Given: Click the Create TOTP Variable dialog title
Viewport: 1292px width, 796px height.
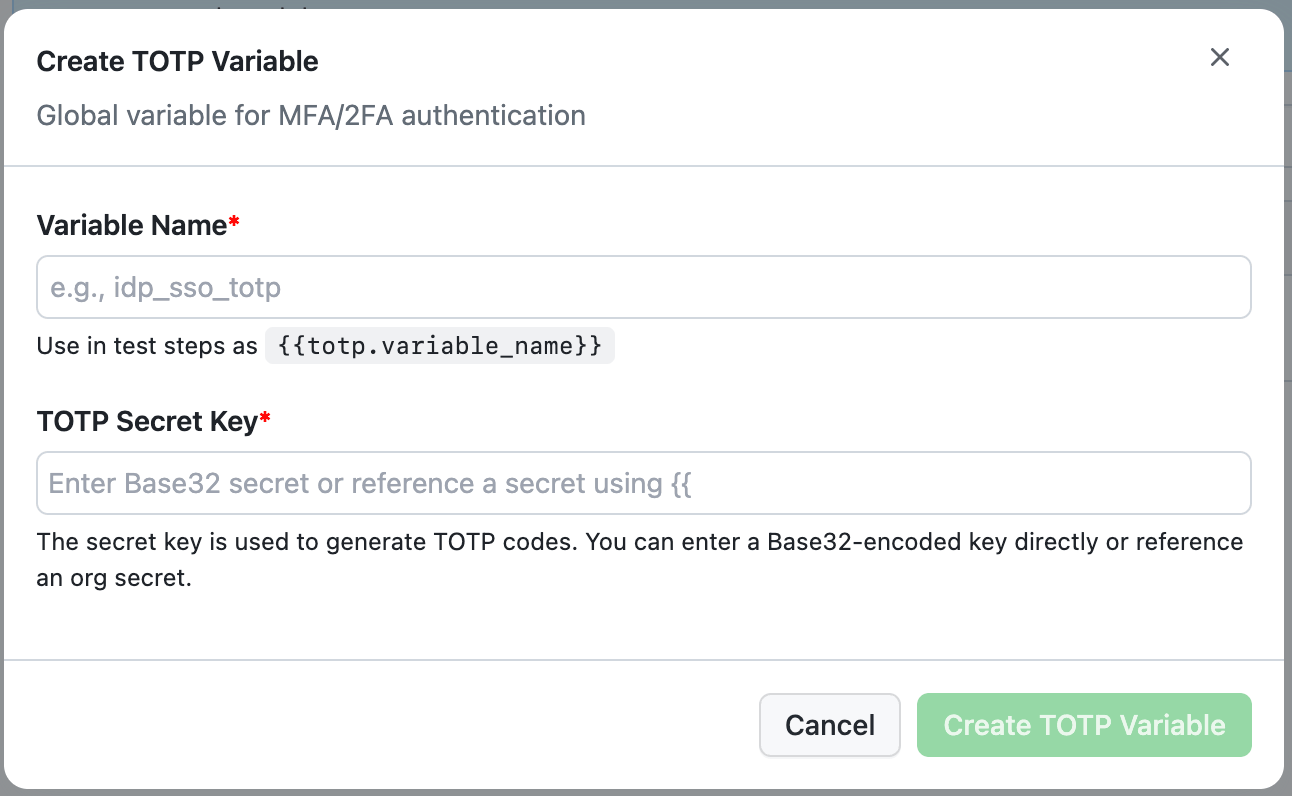Looking at the screenshot, I should pyautogui.click(x=177, y=61).
